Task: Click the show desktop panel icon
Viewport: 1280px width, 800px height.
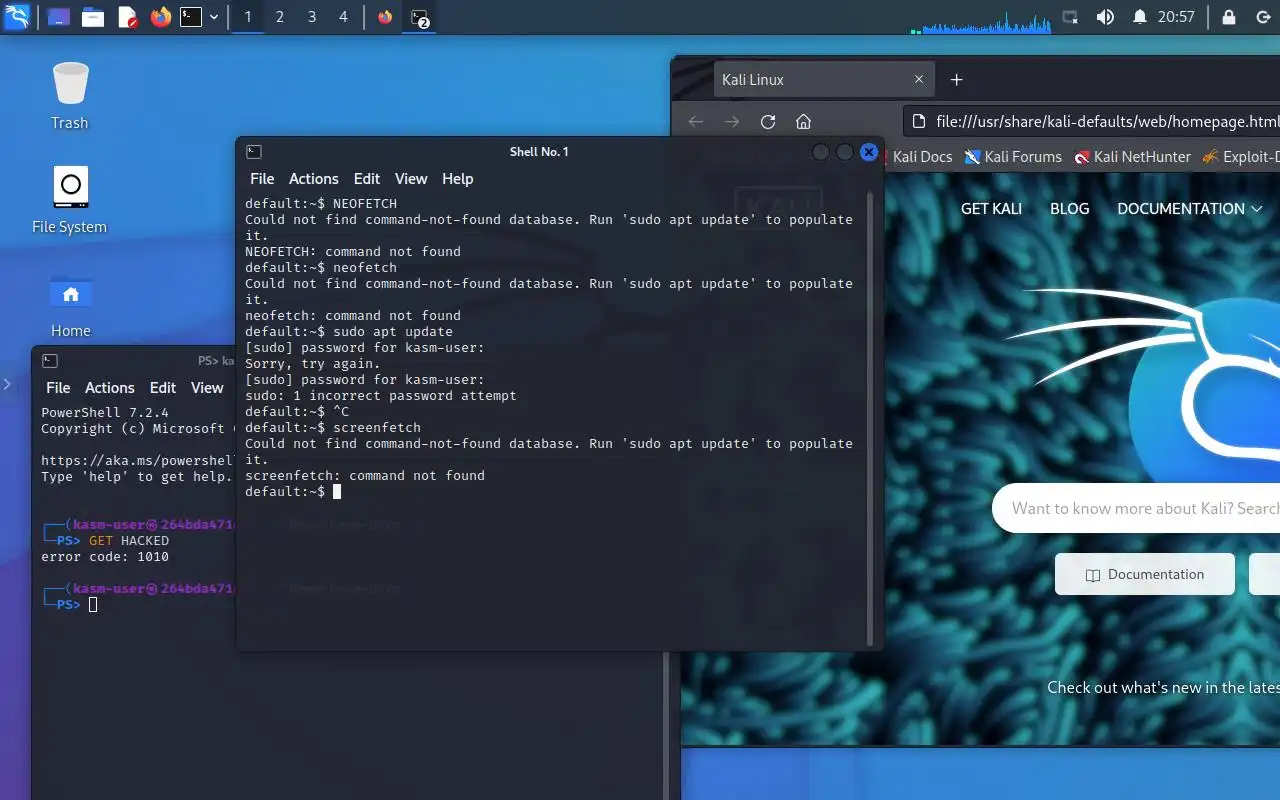Action: click(59, 17)
